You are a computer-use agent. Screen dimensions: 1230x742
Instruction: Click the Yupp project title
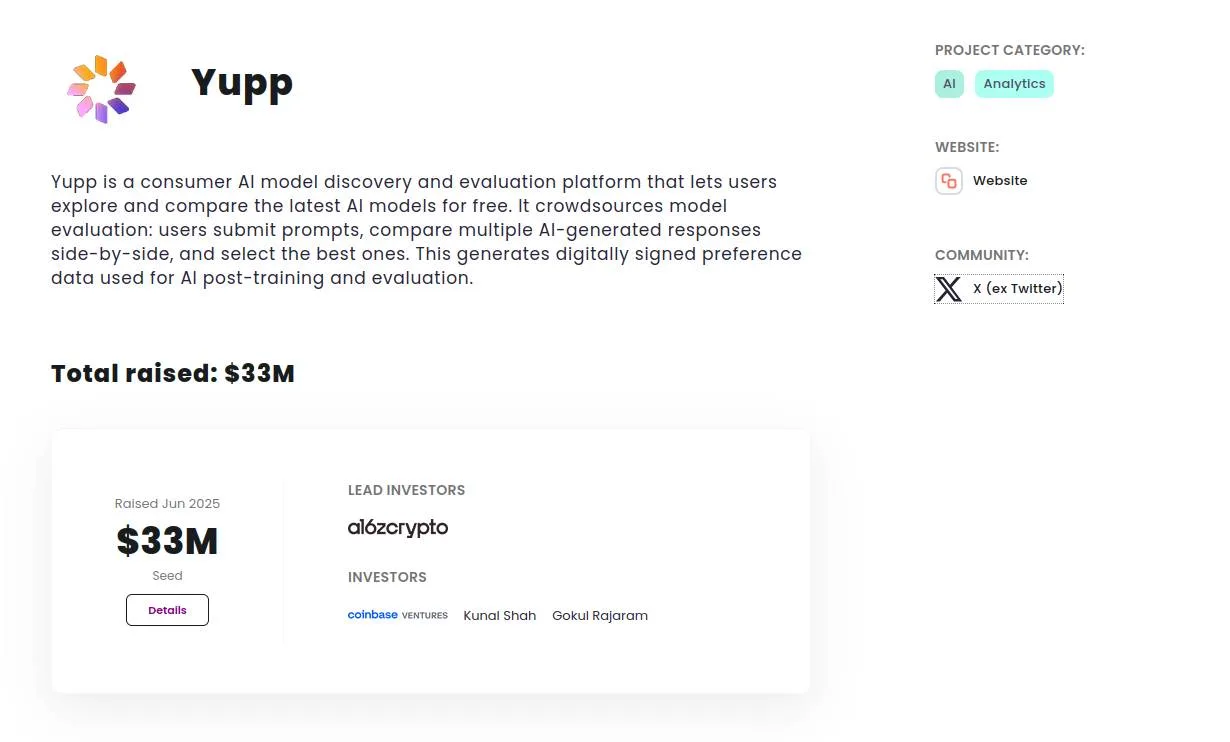tap(242, 83)
